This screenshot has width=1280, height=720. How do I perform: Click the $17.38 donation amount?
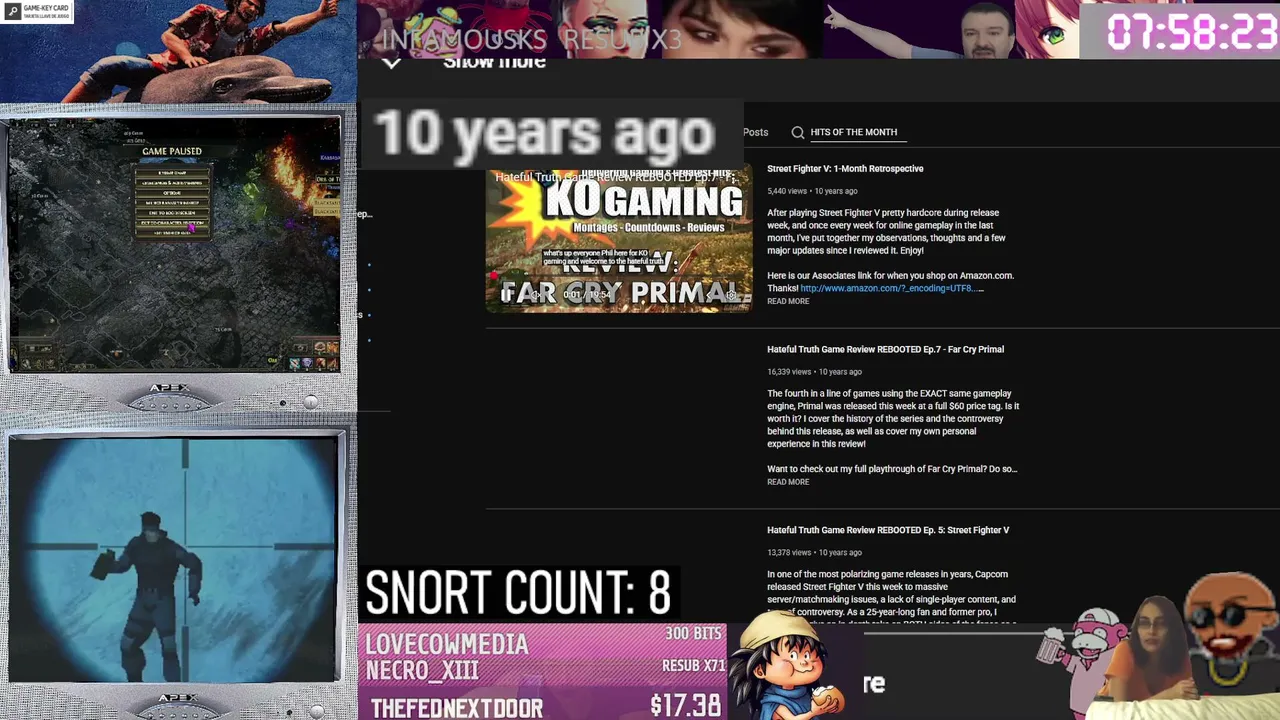point(685,706)
